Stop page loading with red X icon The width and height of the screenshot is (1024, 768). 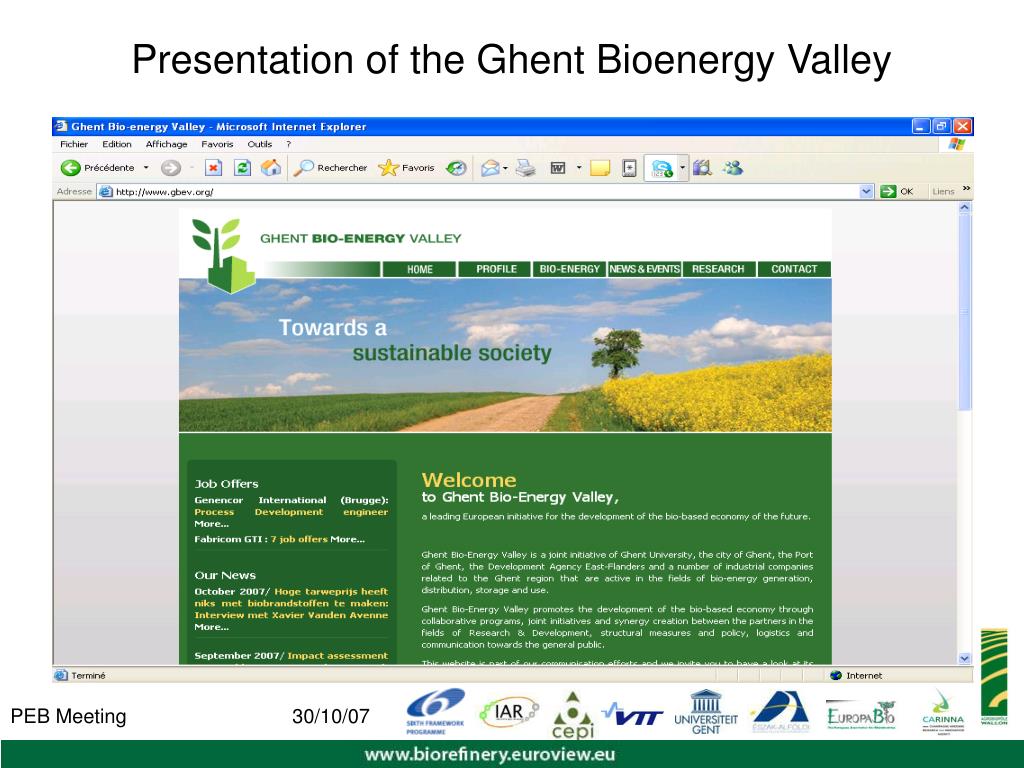click(214, 168)
